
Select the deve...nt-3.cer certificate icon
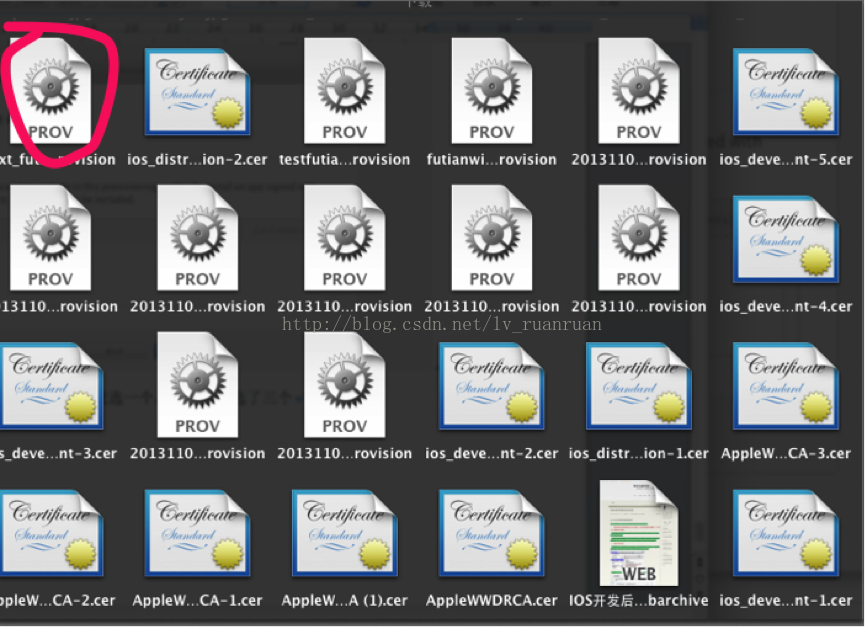(51, 386)
